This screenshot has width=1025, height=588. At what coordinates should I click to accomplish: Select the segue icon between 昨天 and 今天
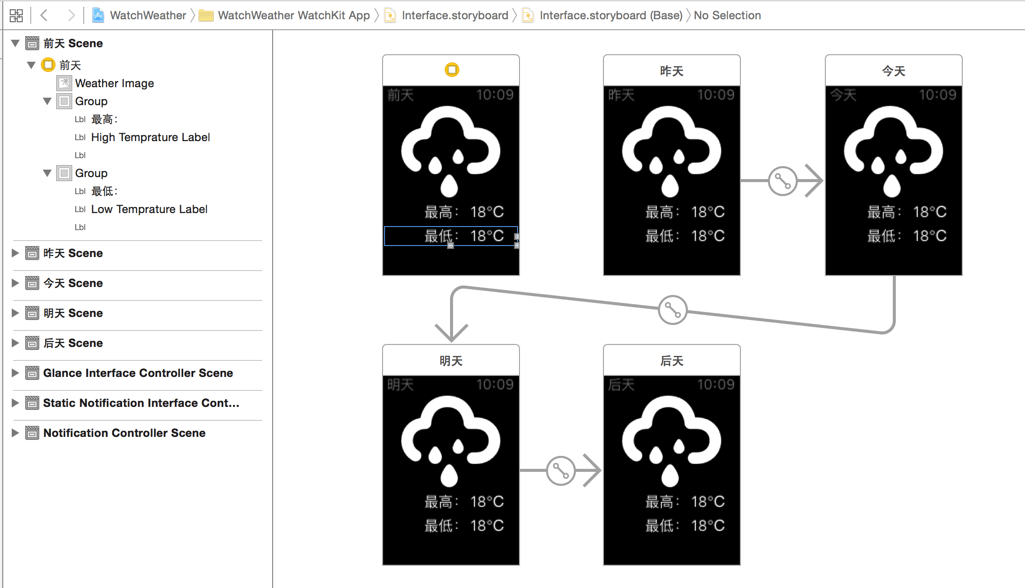point(782,181)
